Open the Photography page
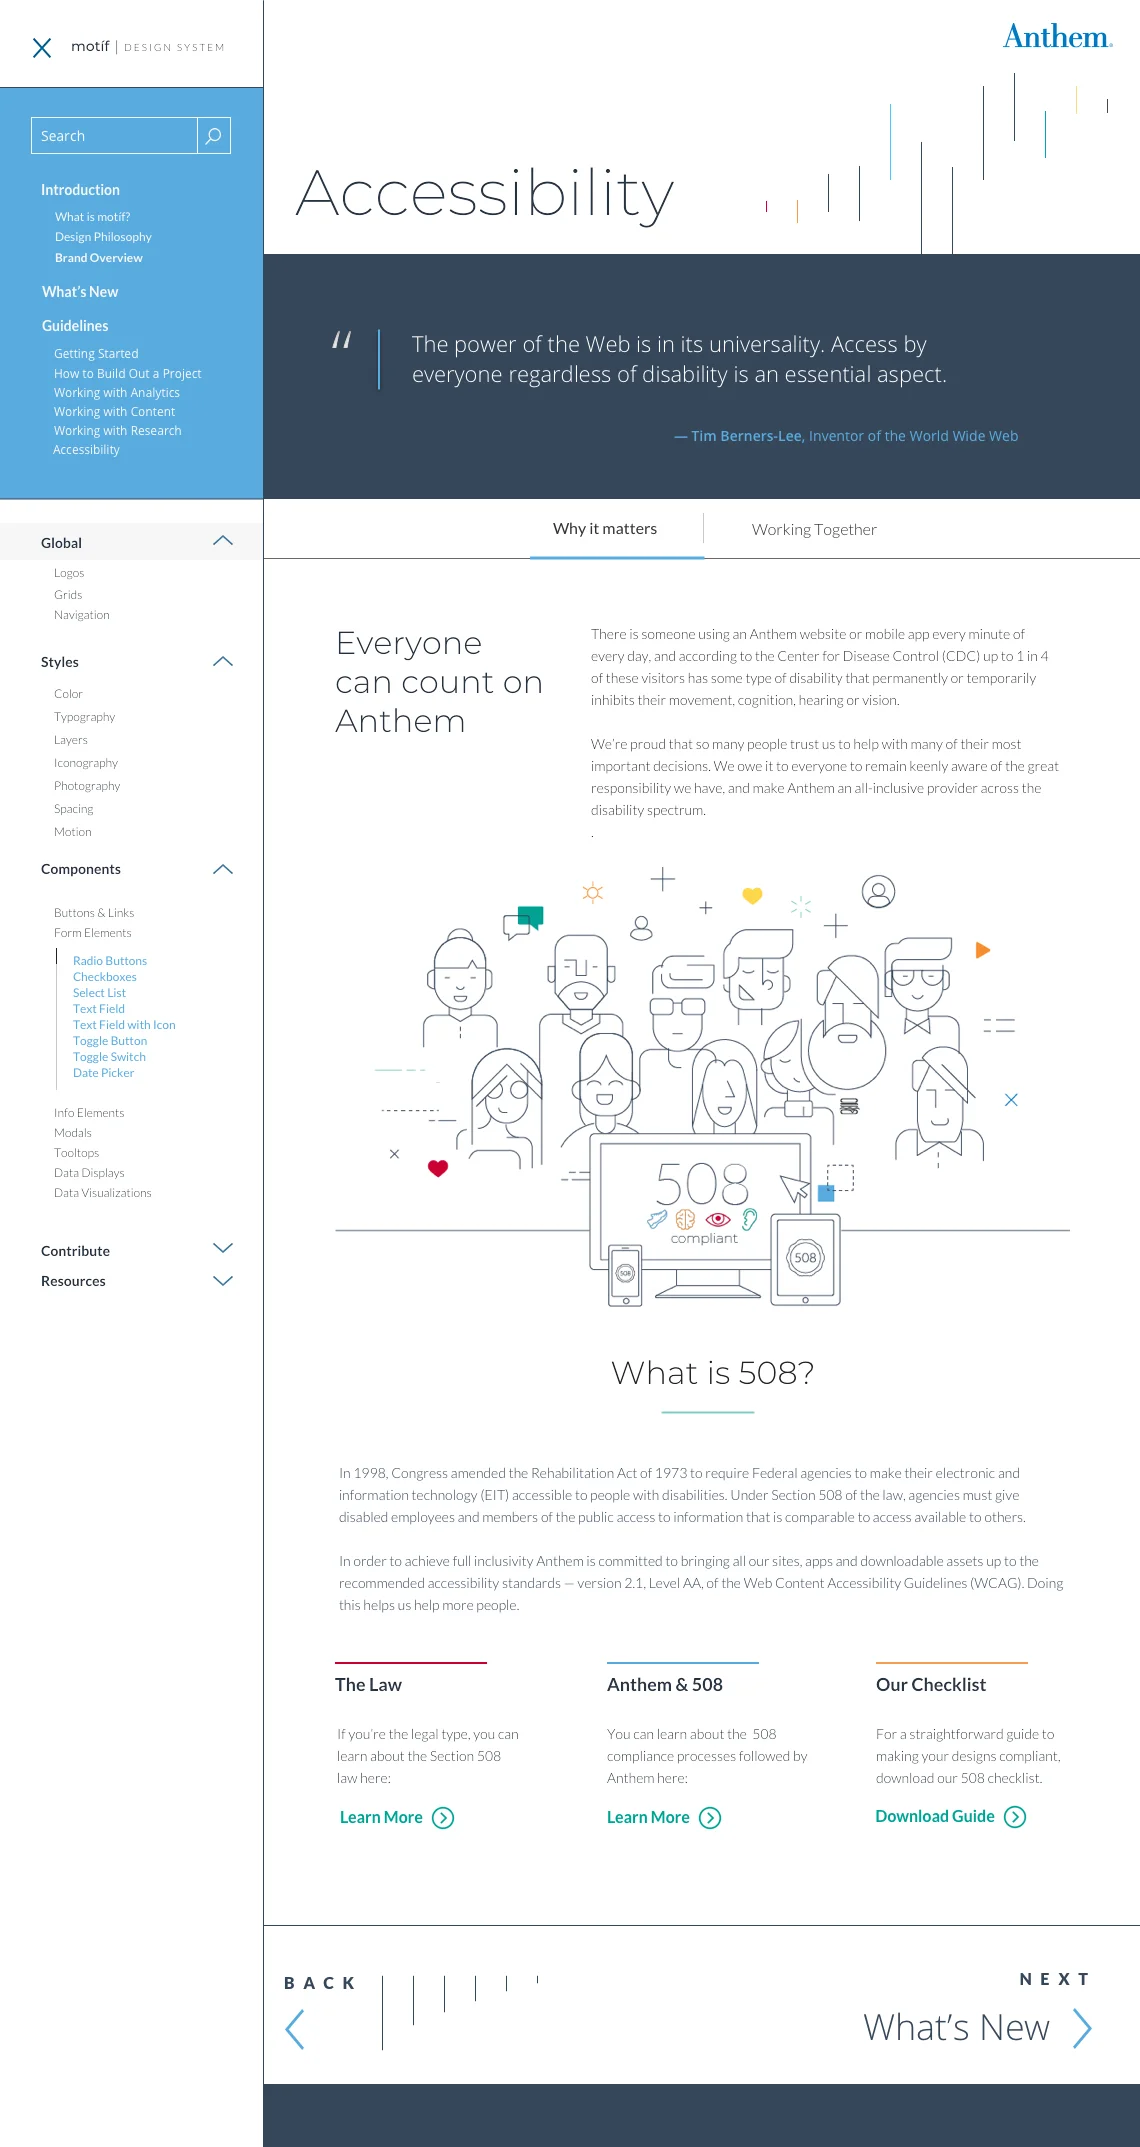 click(x=87, y=786)
